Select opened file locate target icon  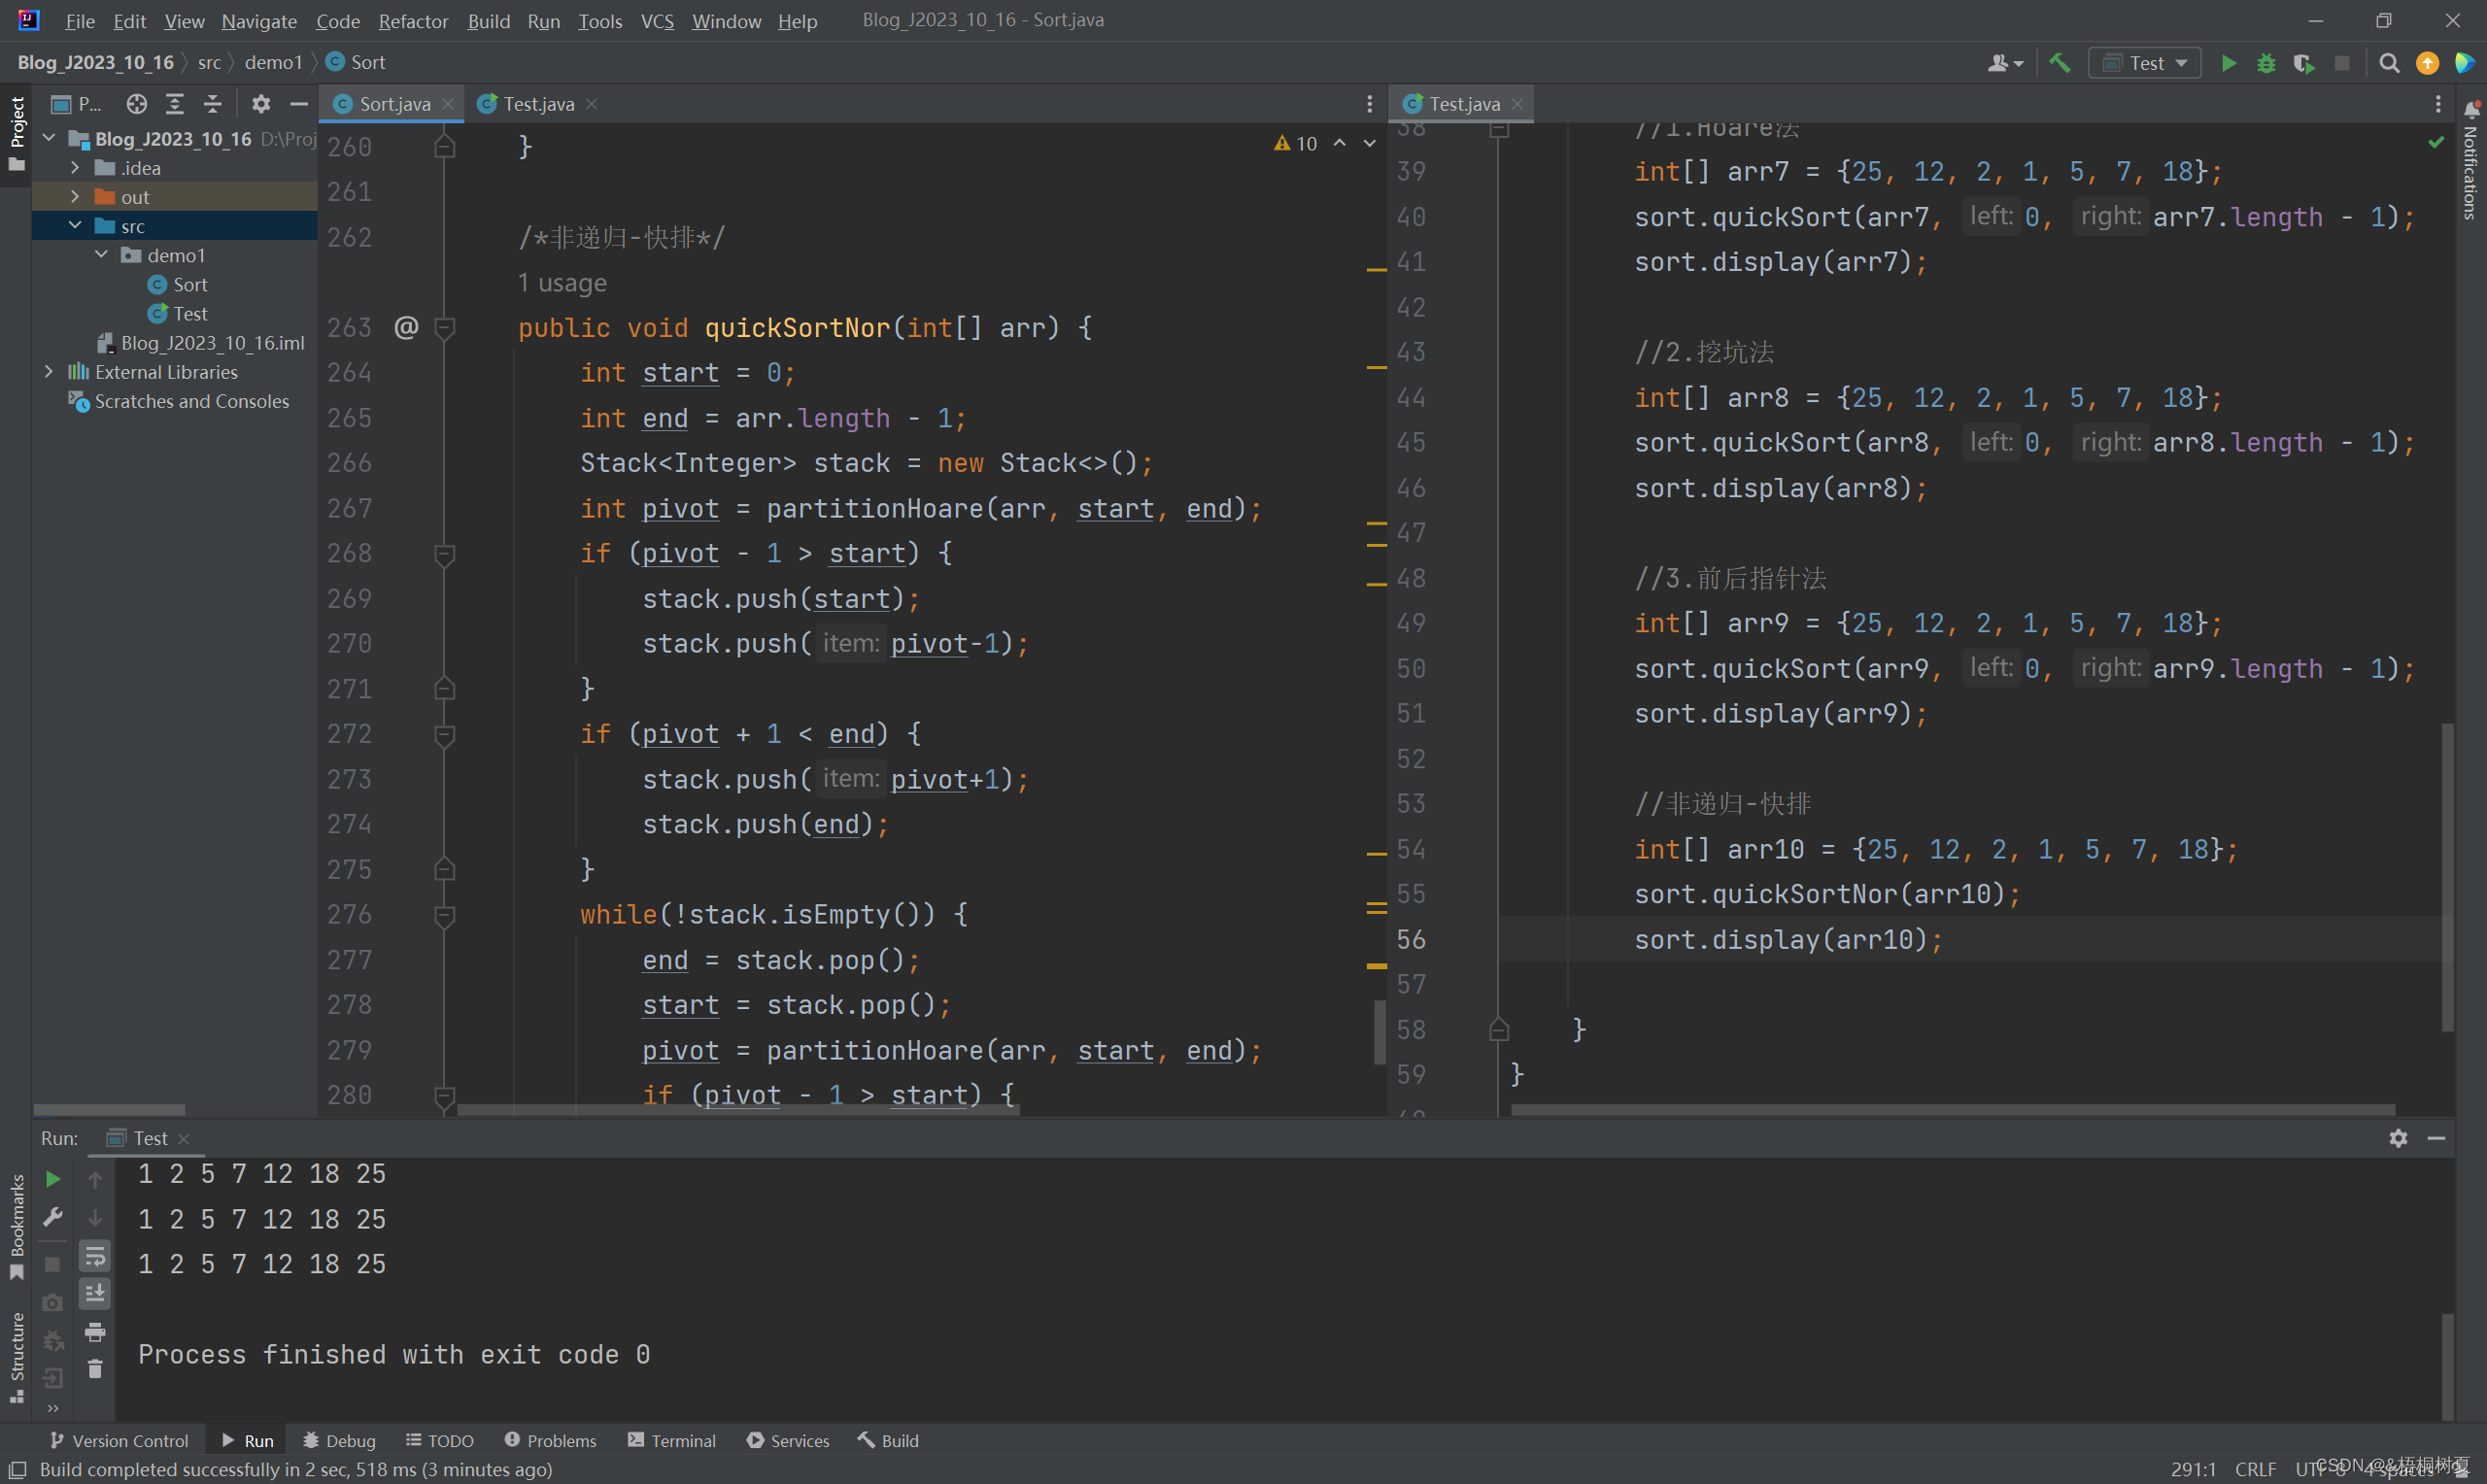[137, 104]
